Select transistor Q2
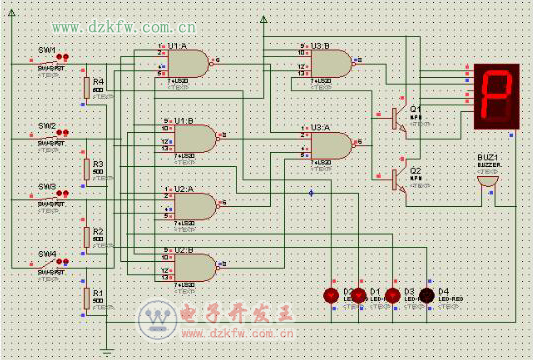This screenshot has height=360, width=533. (x=399, y=179)
